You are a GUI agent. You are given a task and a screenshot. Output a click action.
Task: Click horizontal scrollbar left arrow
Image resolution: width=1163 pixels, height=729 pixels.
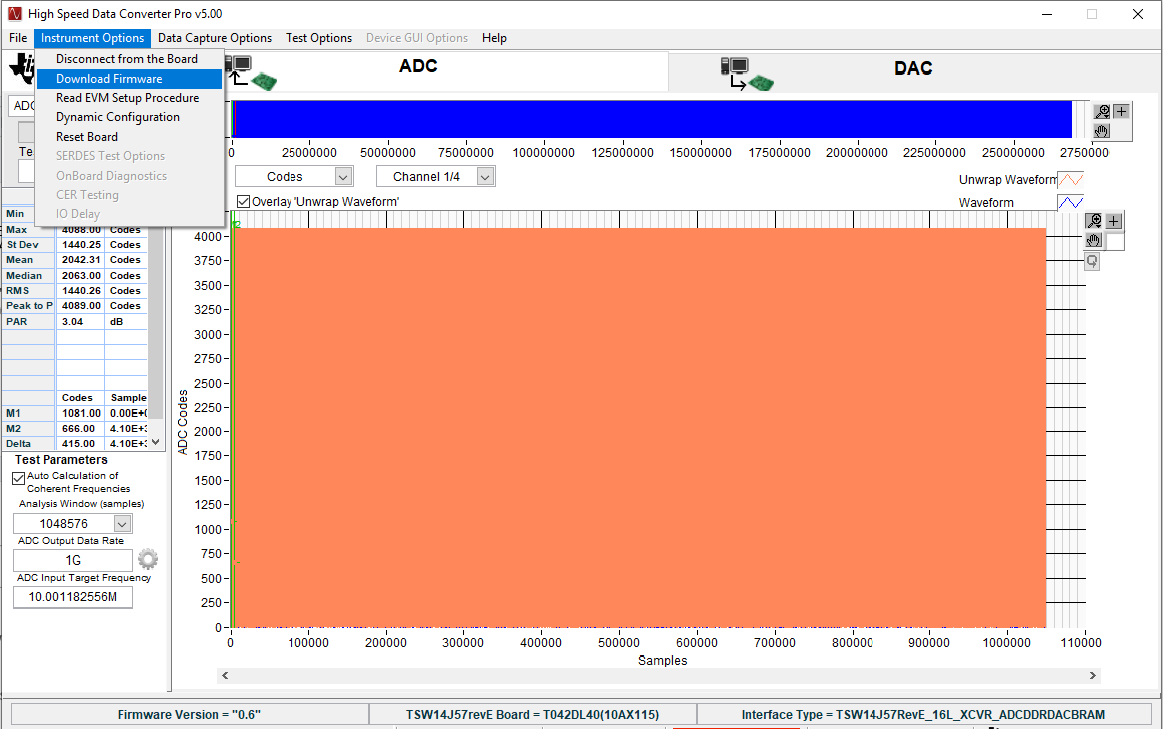[x=225, y=676]
